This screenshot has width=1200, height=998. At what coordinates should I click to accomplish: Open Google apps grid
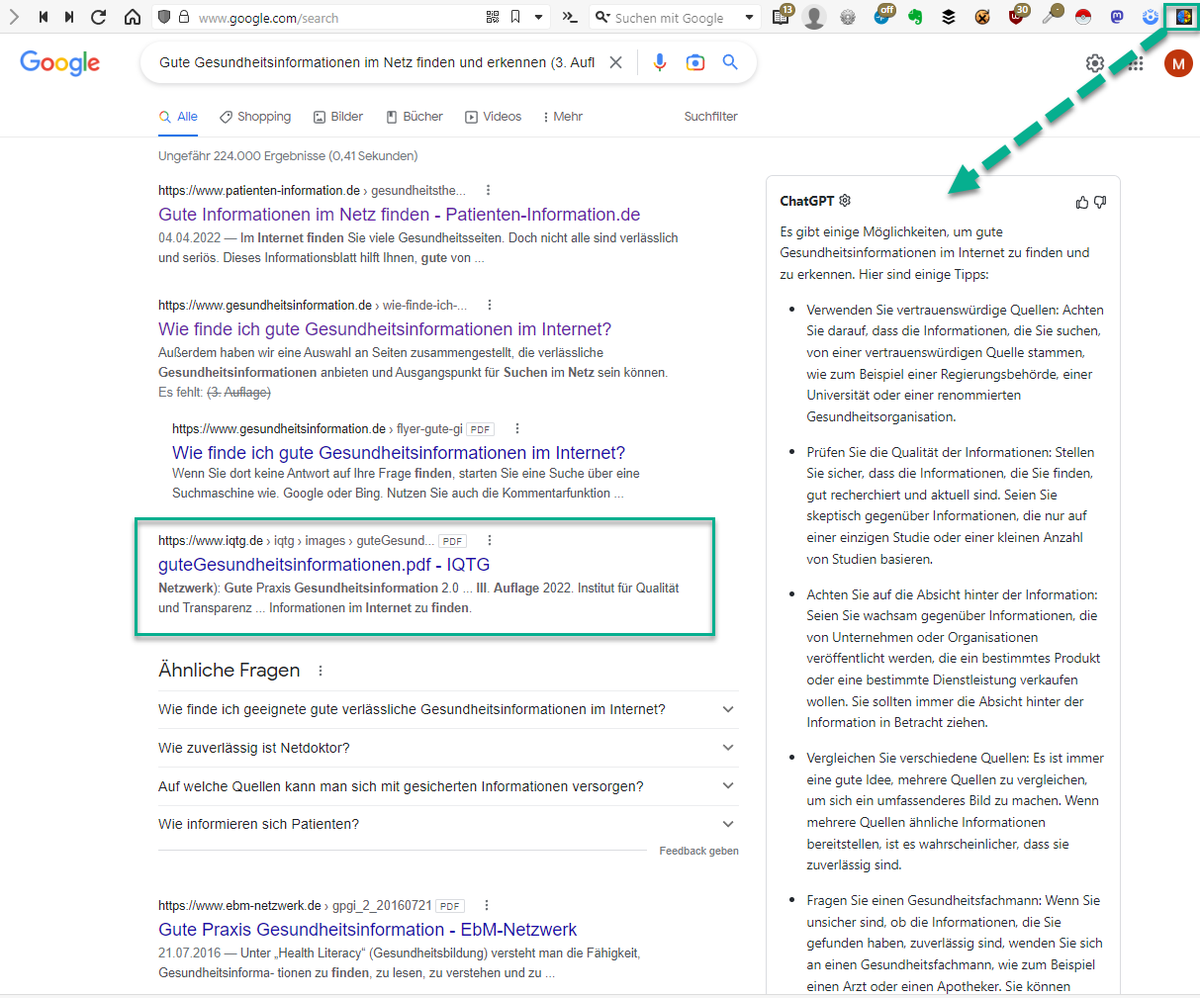tap(1136, 64)
